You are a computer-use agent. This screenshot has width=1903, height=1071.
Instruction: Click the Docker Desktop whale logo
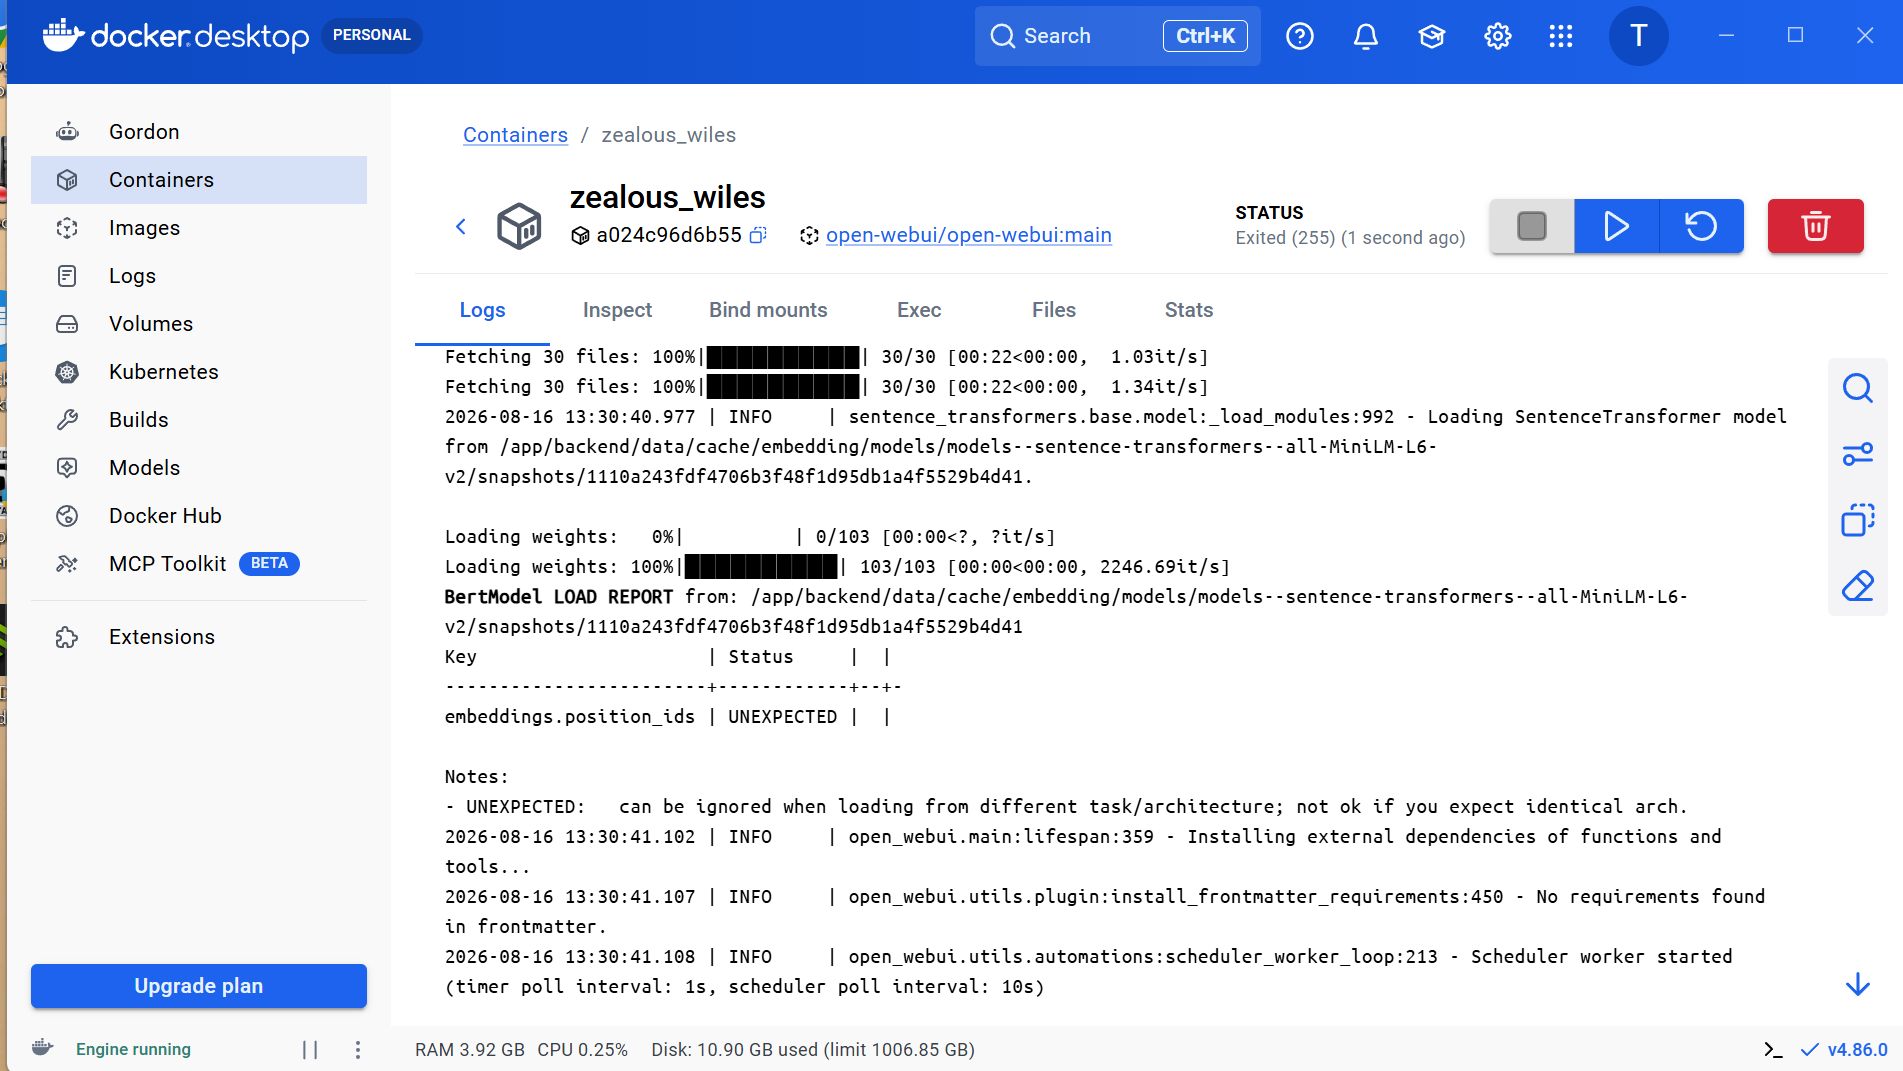62,35
